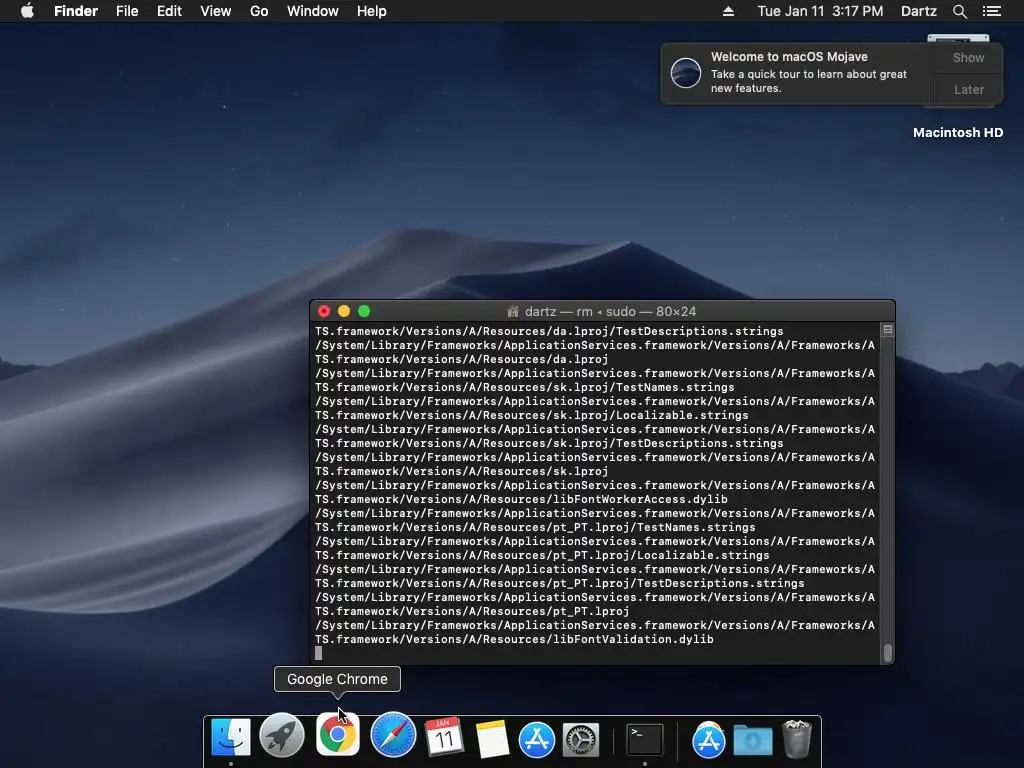Click the libFontValidation.dylib line

(x=514, y=639)
